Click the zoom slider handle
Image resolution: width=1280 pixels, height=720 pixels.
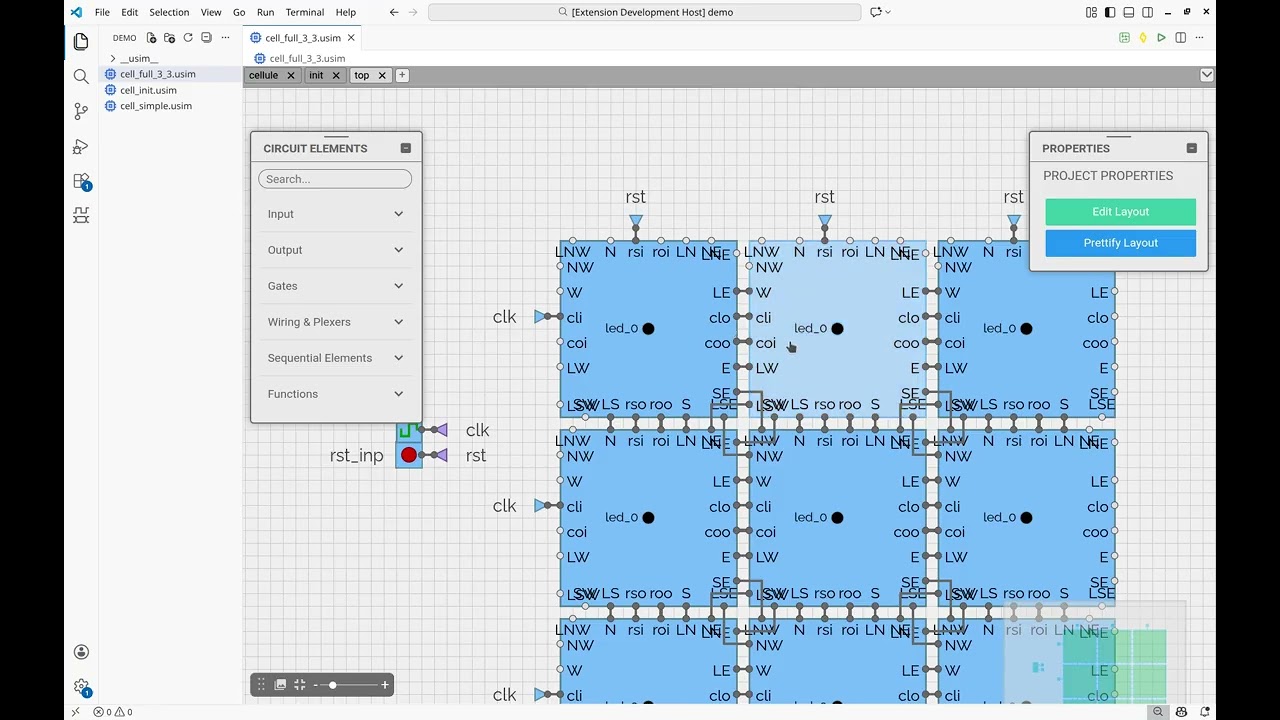coord(333,685)
